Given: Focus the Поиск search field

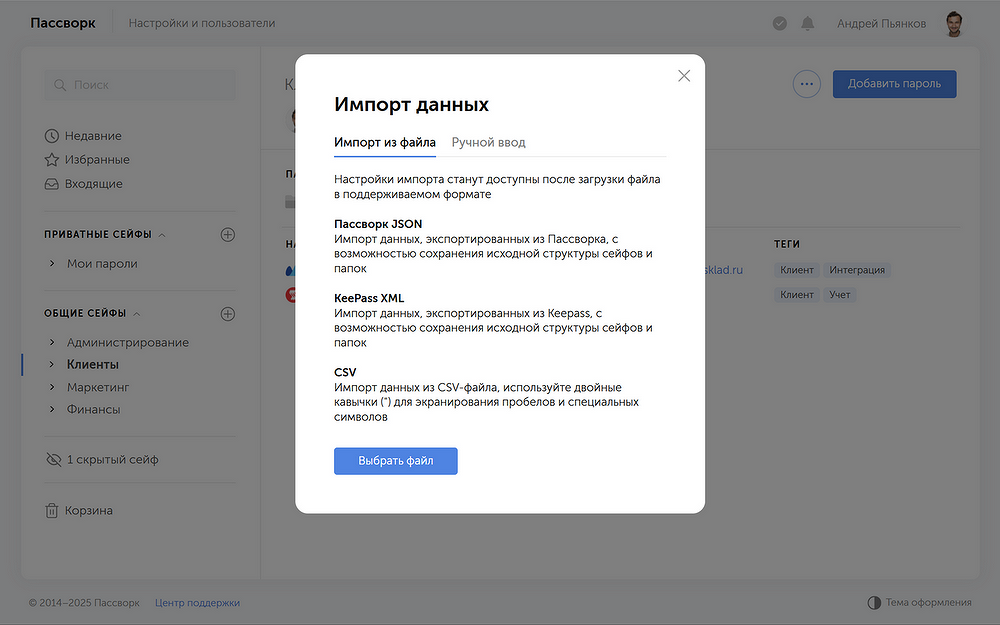Looking at the screenshot, I should 140,85.
